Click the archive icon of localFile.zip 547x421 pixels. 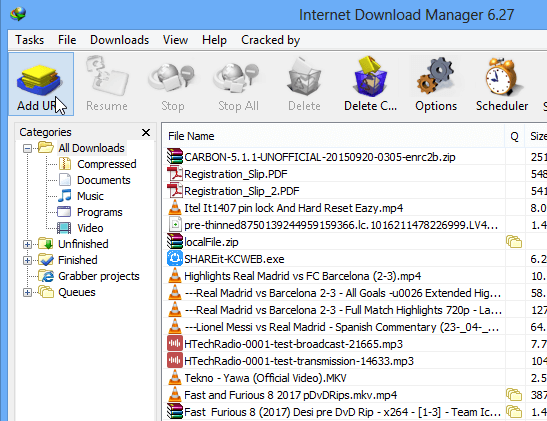click(x=175, y=242)
